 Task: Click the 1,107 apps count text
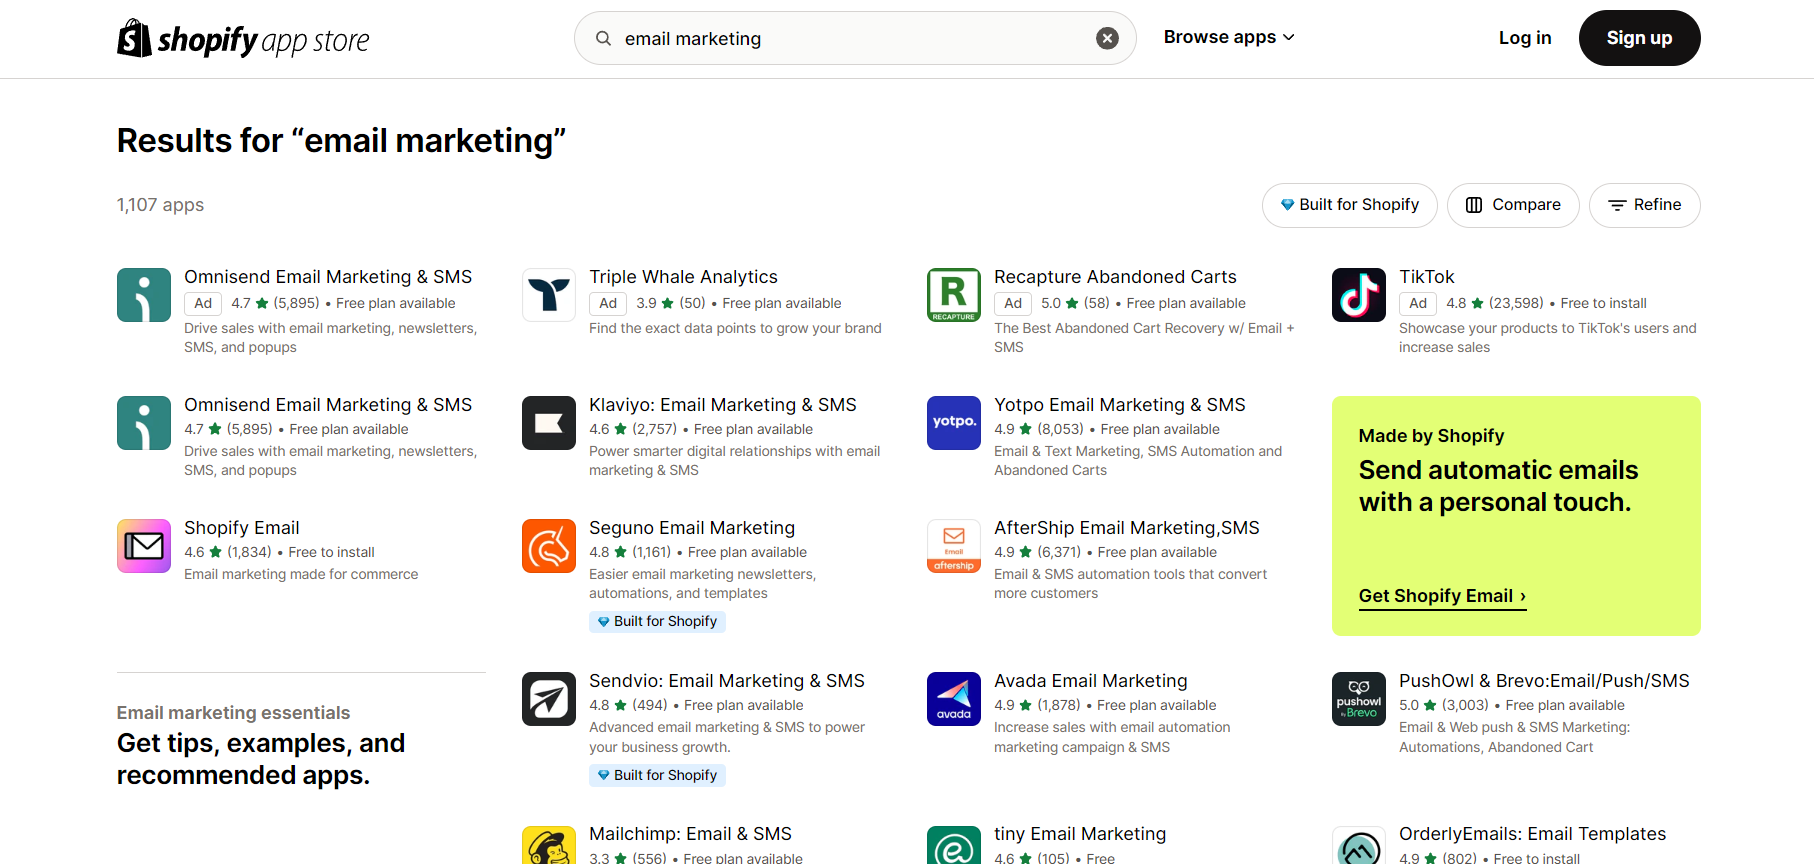[160, 205]
